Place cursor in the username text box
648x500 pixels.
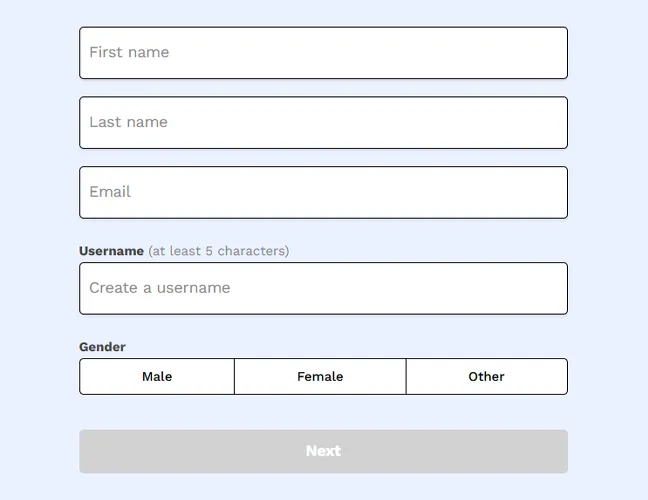coord(400,289)
